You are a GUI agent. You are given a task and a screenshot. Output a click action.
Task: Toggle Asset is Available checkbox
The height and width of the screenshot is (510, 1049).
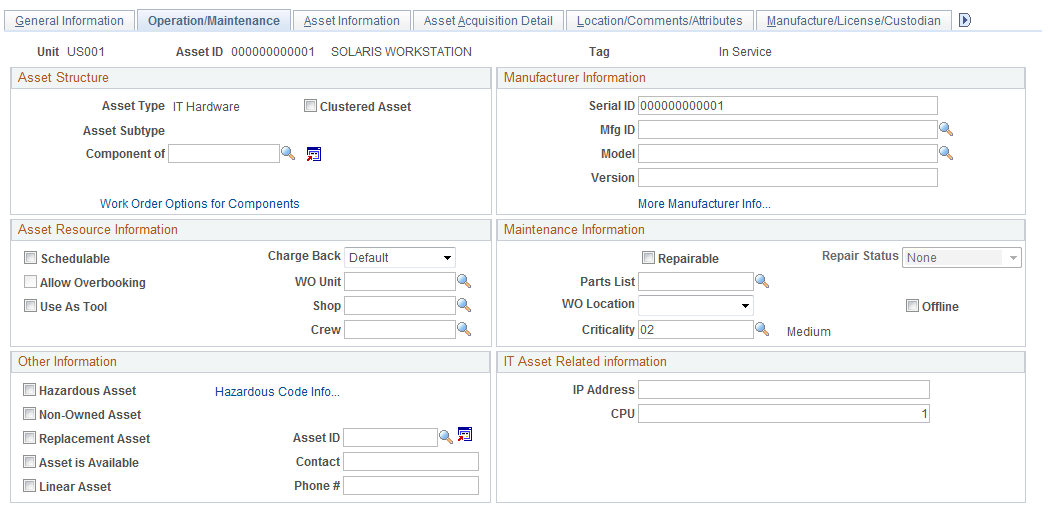coord(29,462)
